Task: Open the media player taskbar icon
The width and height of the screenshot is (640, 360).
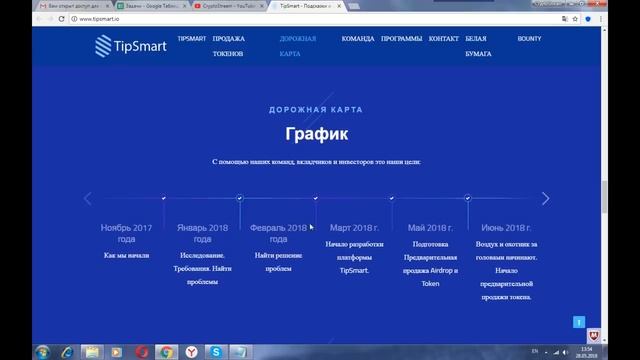Action: click(x=117, y=352)
